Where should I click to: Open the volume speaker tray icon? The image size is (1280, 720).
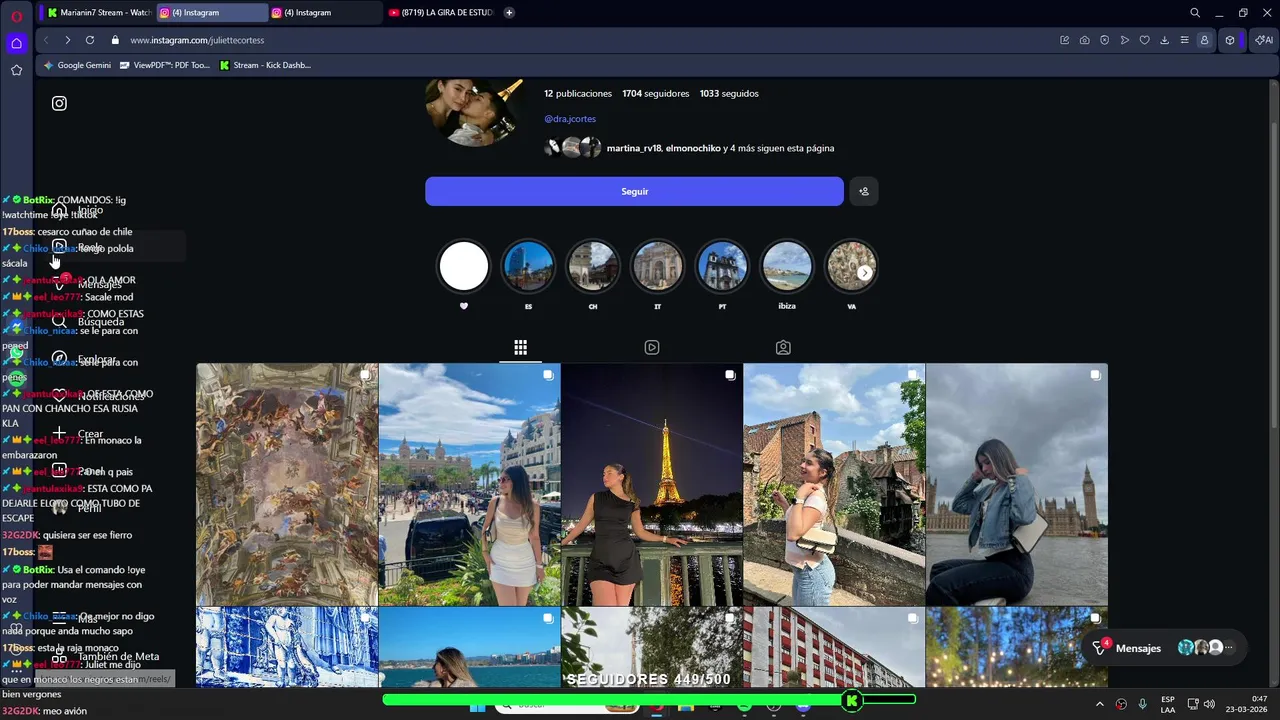tap(1209, 704)
